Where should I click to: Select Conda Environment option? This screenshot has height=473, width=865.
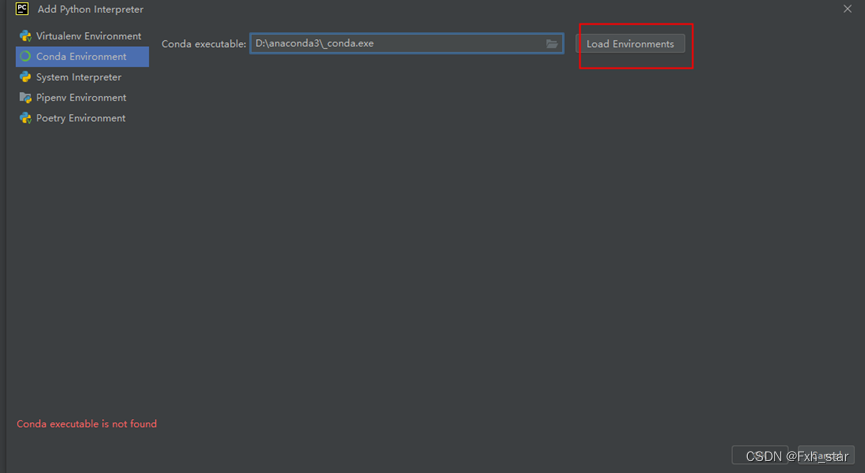pyautogui.click(x=82, y=56)
